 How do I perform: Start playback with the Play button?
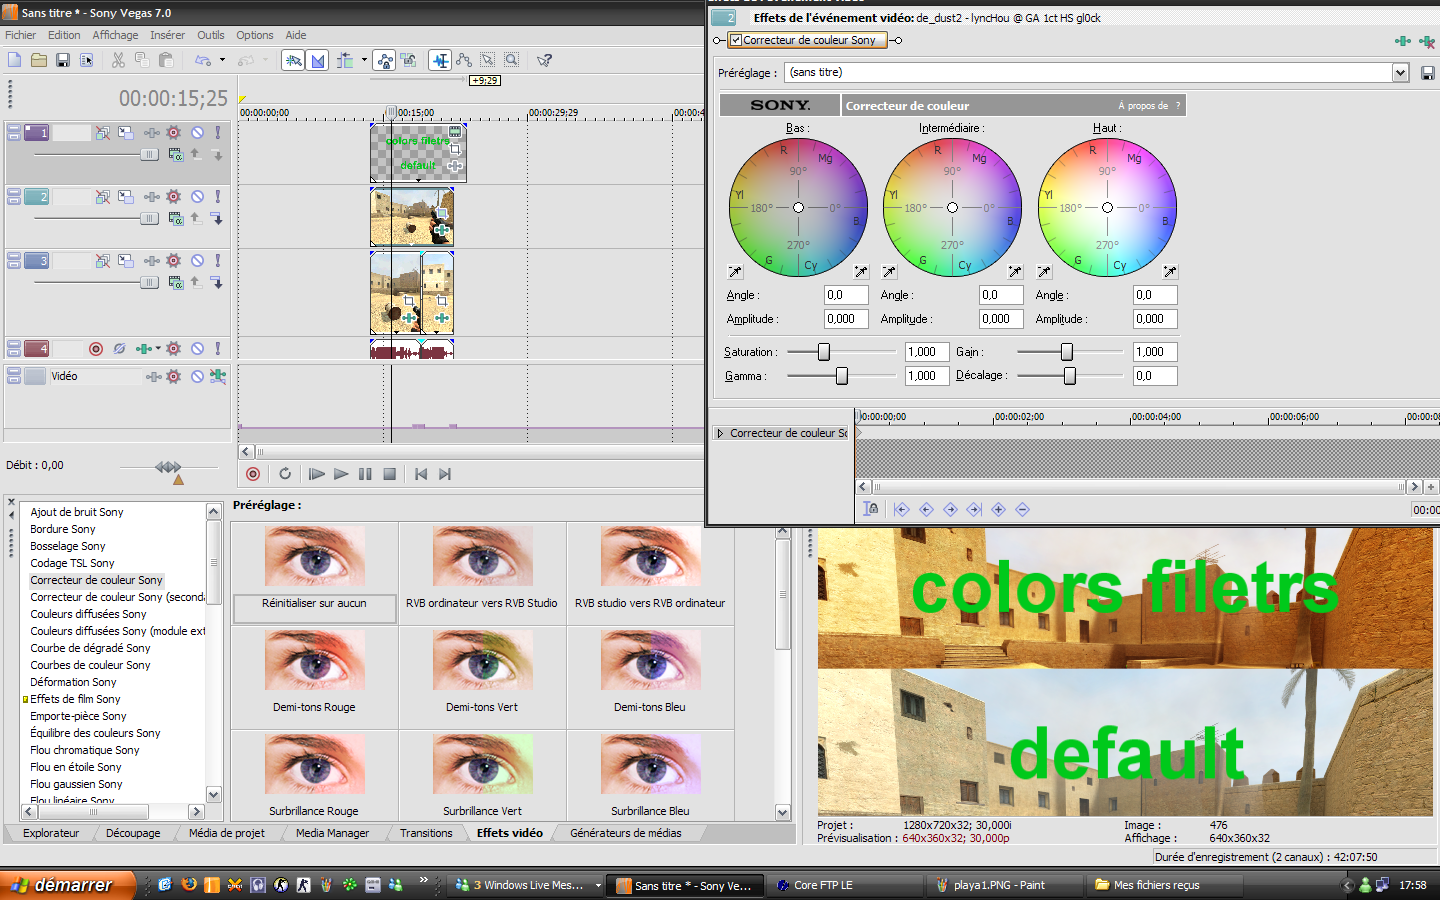[341, 474]
